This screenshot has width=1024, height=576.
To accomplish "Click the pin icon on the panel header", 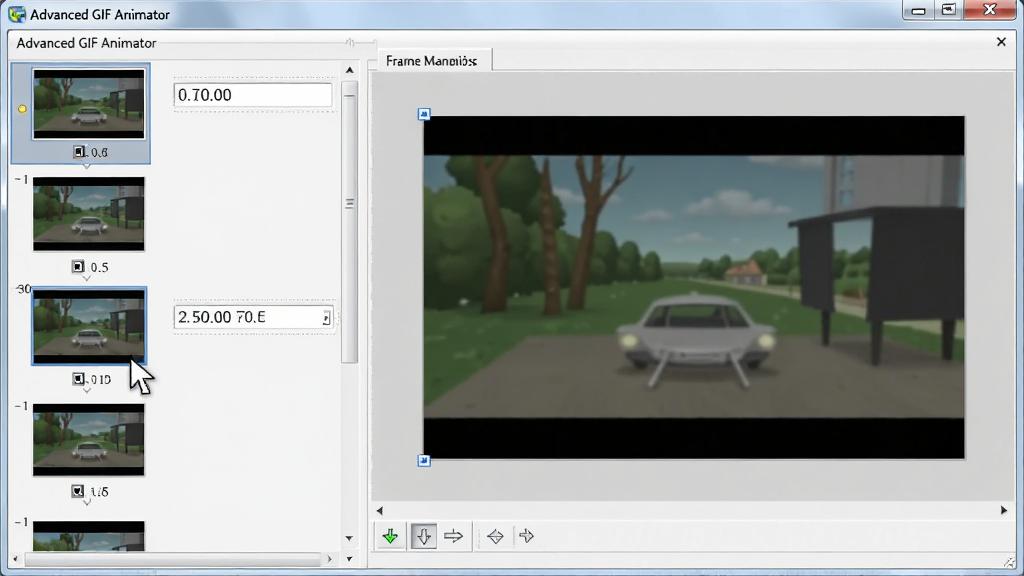I will pyautogui.click(x=350, y=42).
